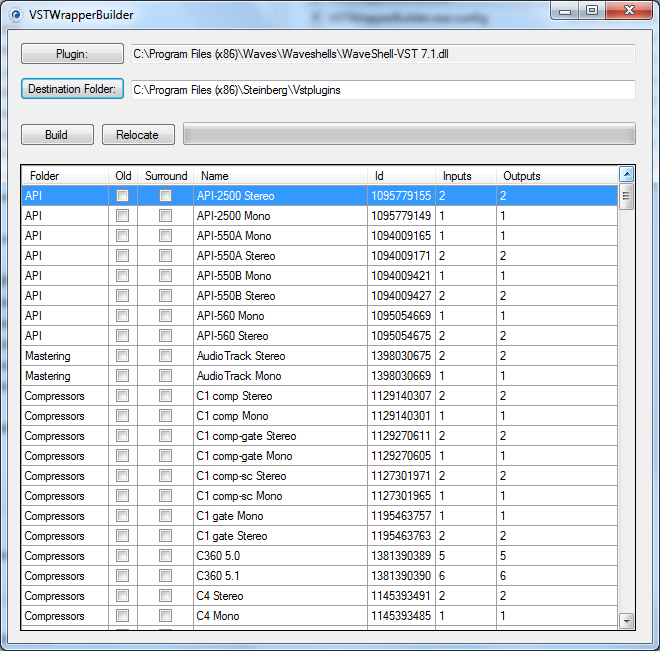Viewport: 660px width, 651px height.
Task: Enable Surround for AudioTrack Mono
Action: click(x=165, y=375)
